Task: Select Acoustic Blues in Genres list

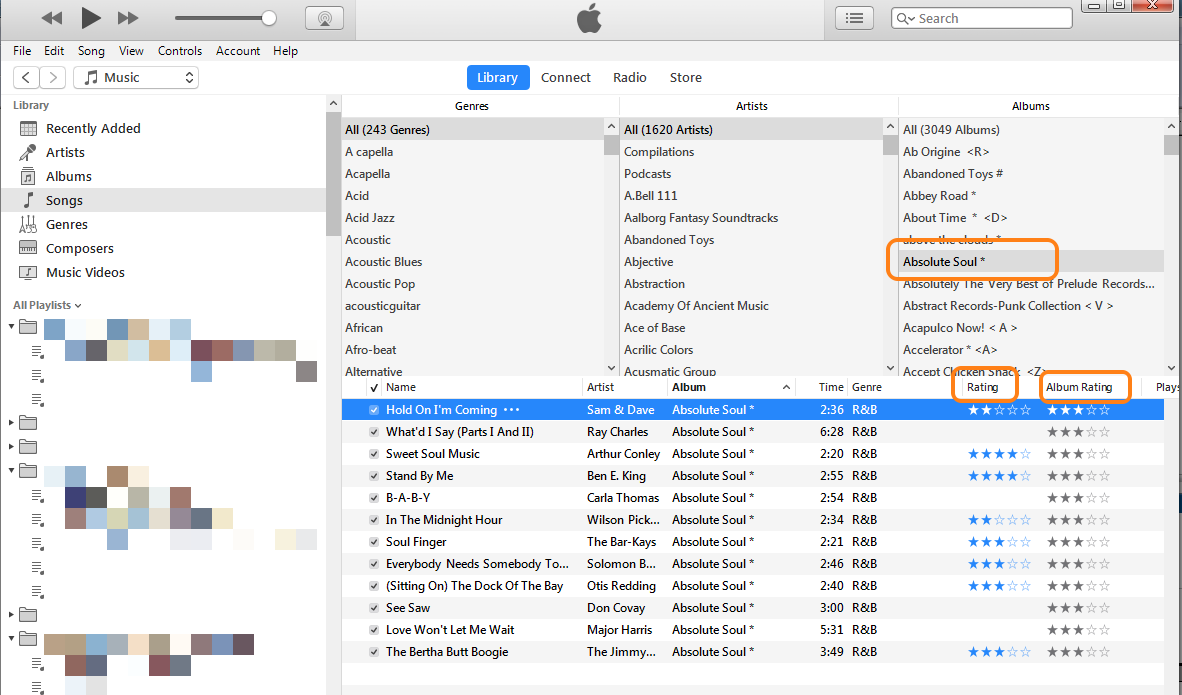Action: point(384,262)
